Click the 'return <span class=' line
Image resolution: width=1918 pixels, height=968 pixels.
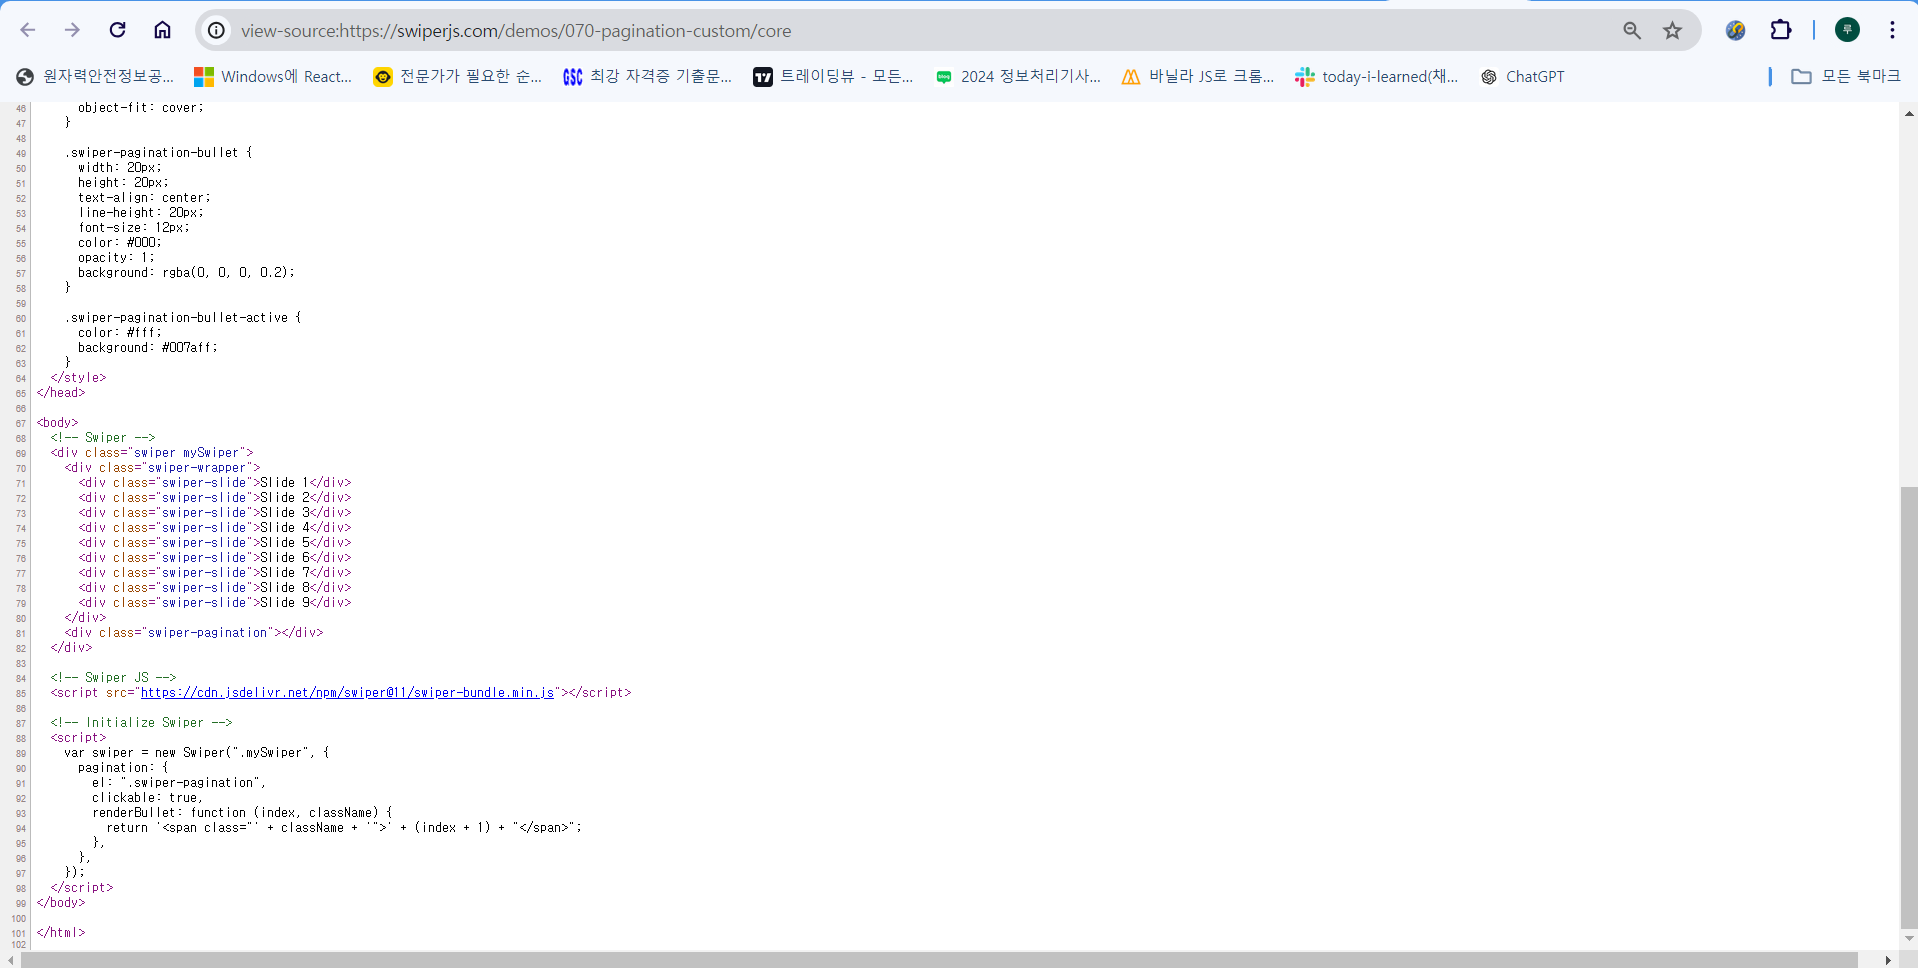pyautogui.click(x=344, y=827)
